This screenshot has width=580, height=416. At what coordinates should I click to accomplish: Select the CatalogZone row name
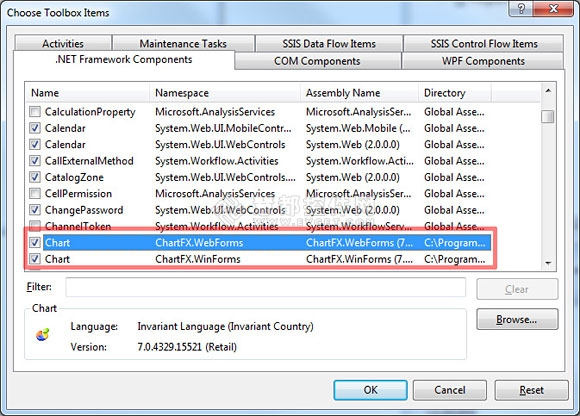74,177
